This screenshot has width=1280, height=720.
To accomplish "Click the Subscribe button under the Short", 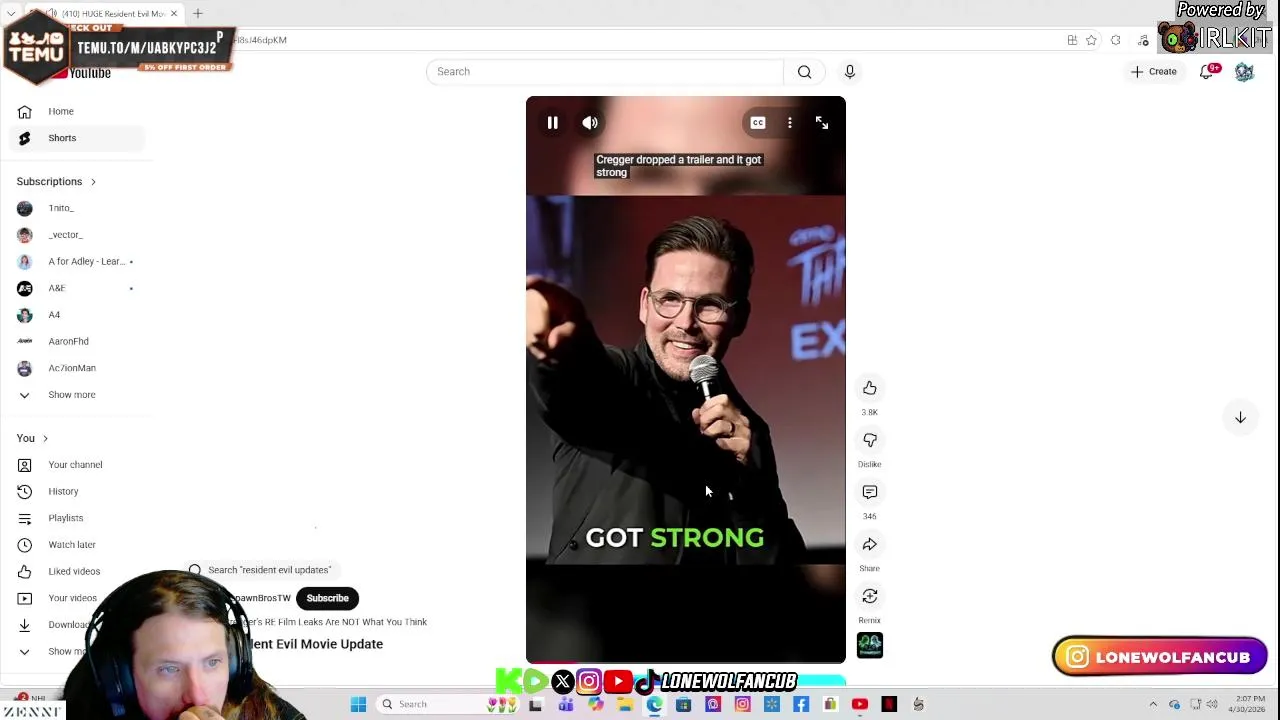I will (328, 598).
